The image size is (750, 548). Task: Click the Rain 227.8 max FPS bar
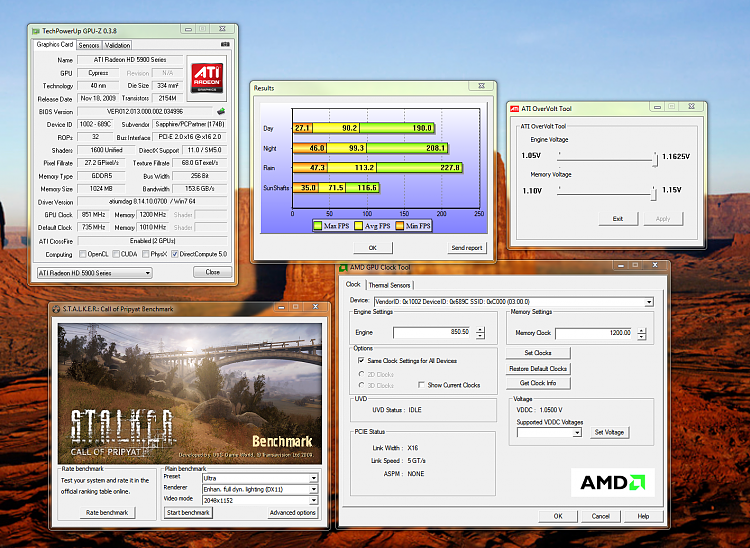(419, 168)
